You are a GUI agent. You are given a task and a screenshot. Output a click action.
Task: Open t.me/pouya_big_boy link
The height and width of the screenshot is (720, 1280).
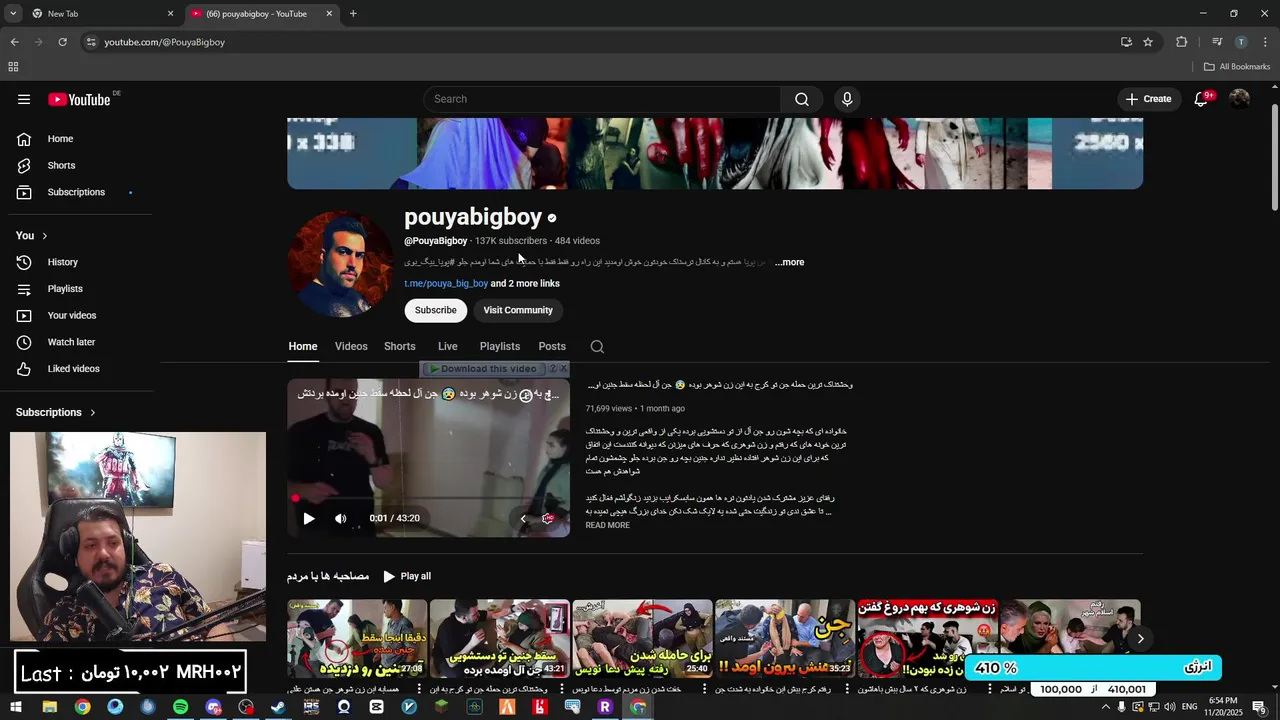coord(446,284)
